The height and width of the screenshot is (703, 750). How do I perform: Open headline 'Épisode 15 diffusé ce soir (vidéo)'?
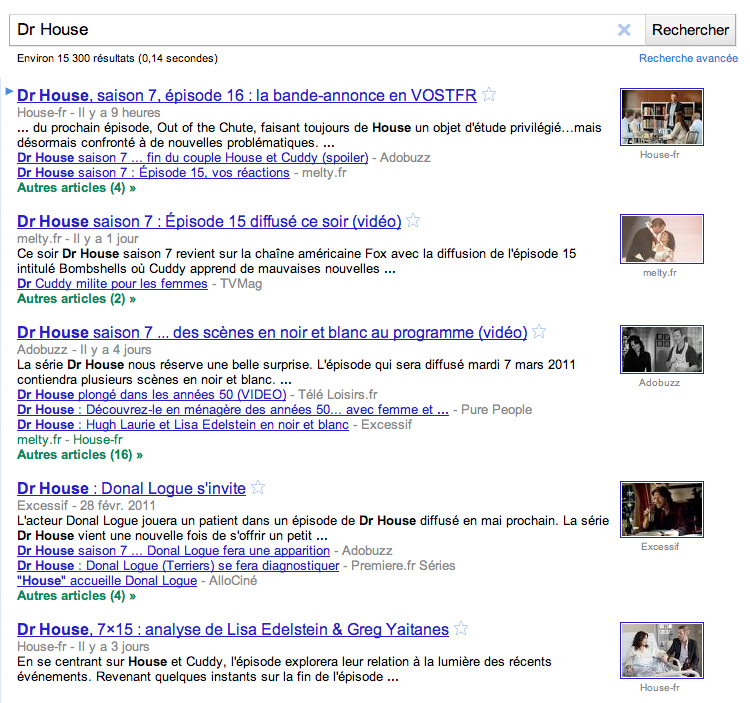[x=209, y=221]
